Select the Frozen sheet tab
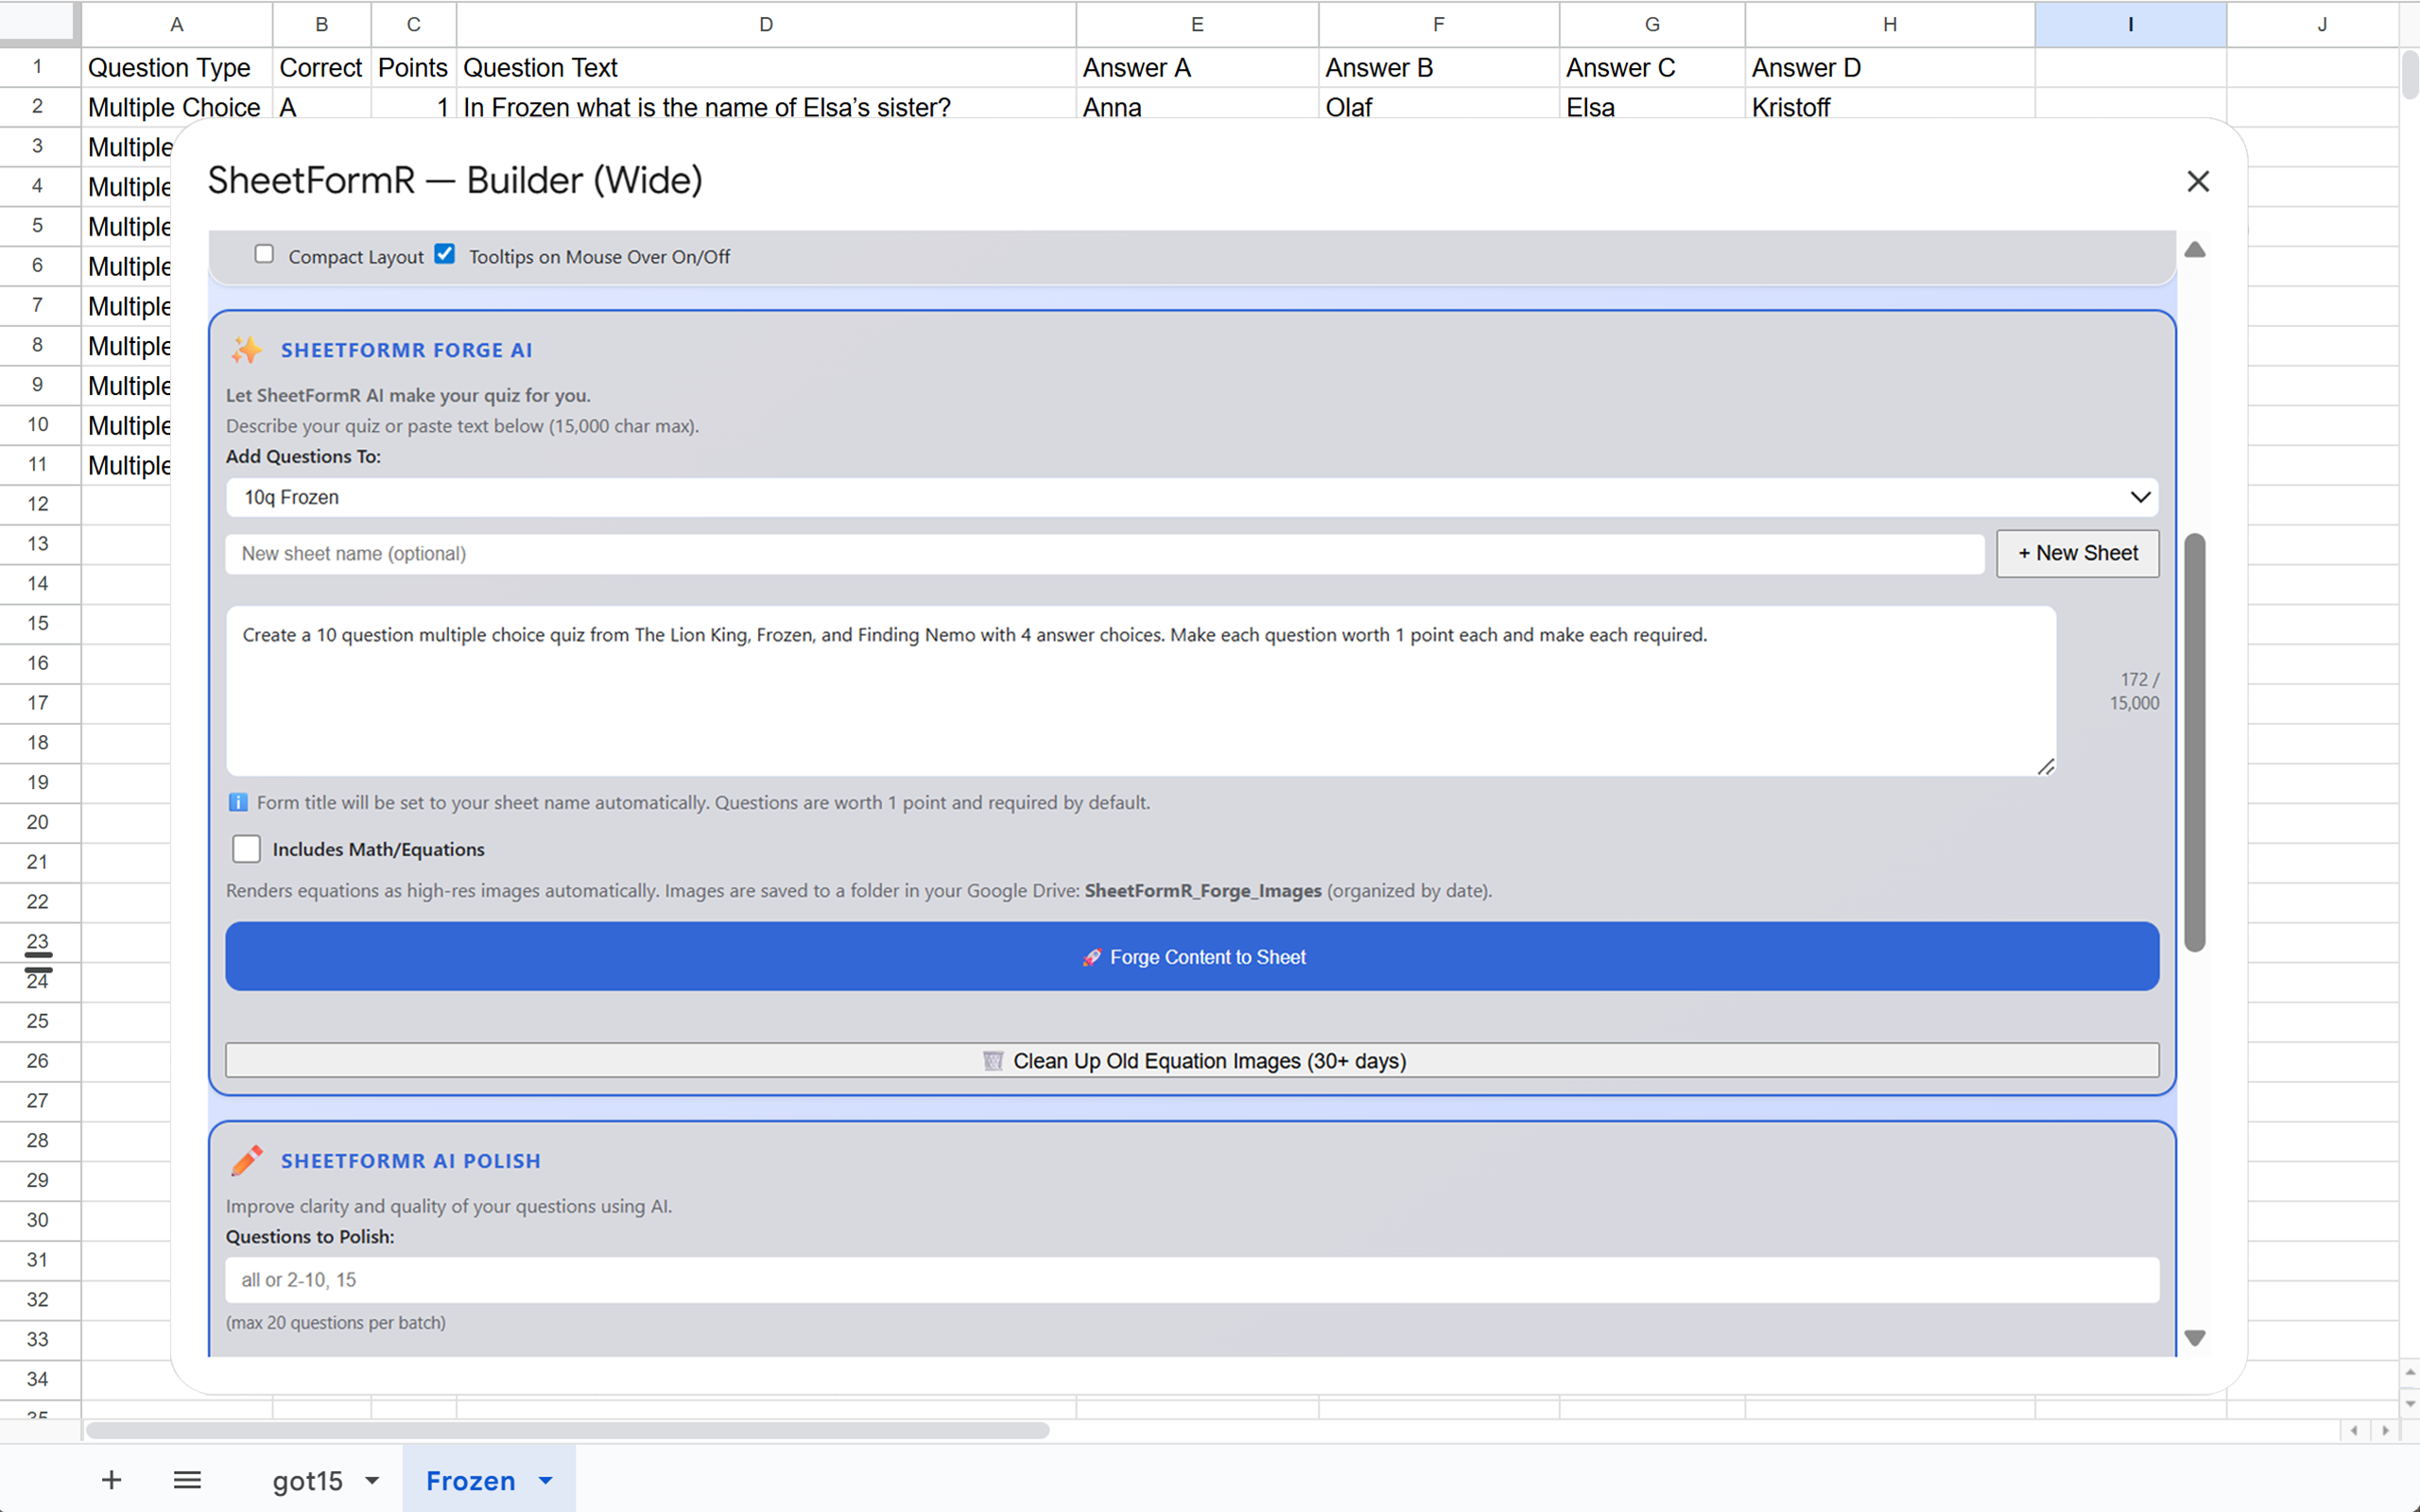The height and width of the screenshot is (1512, 2420). pos(470,1480)
